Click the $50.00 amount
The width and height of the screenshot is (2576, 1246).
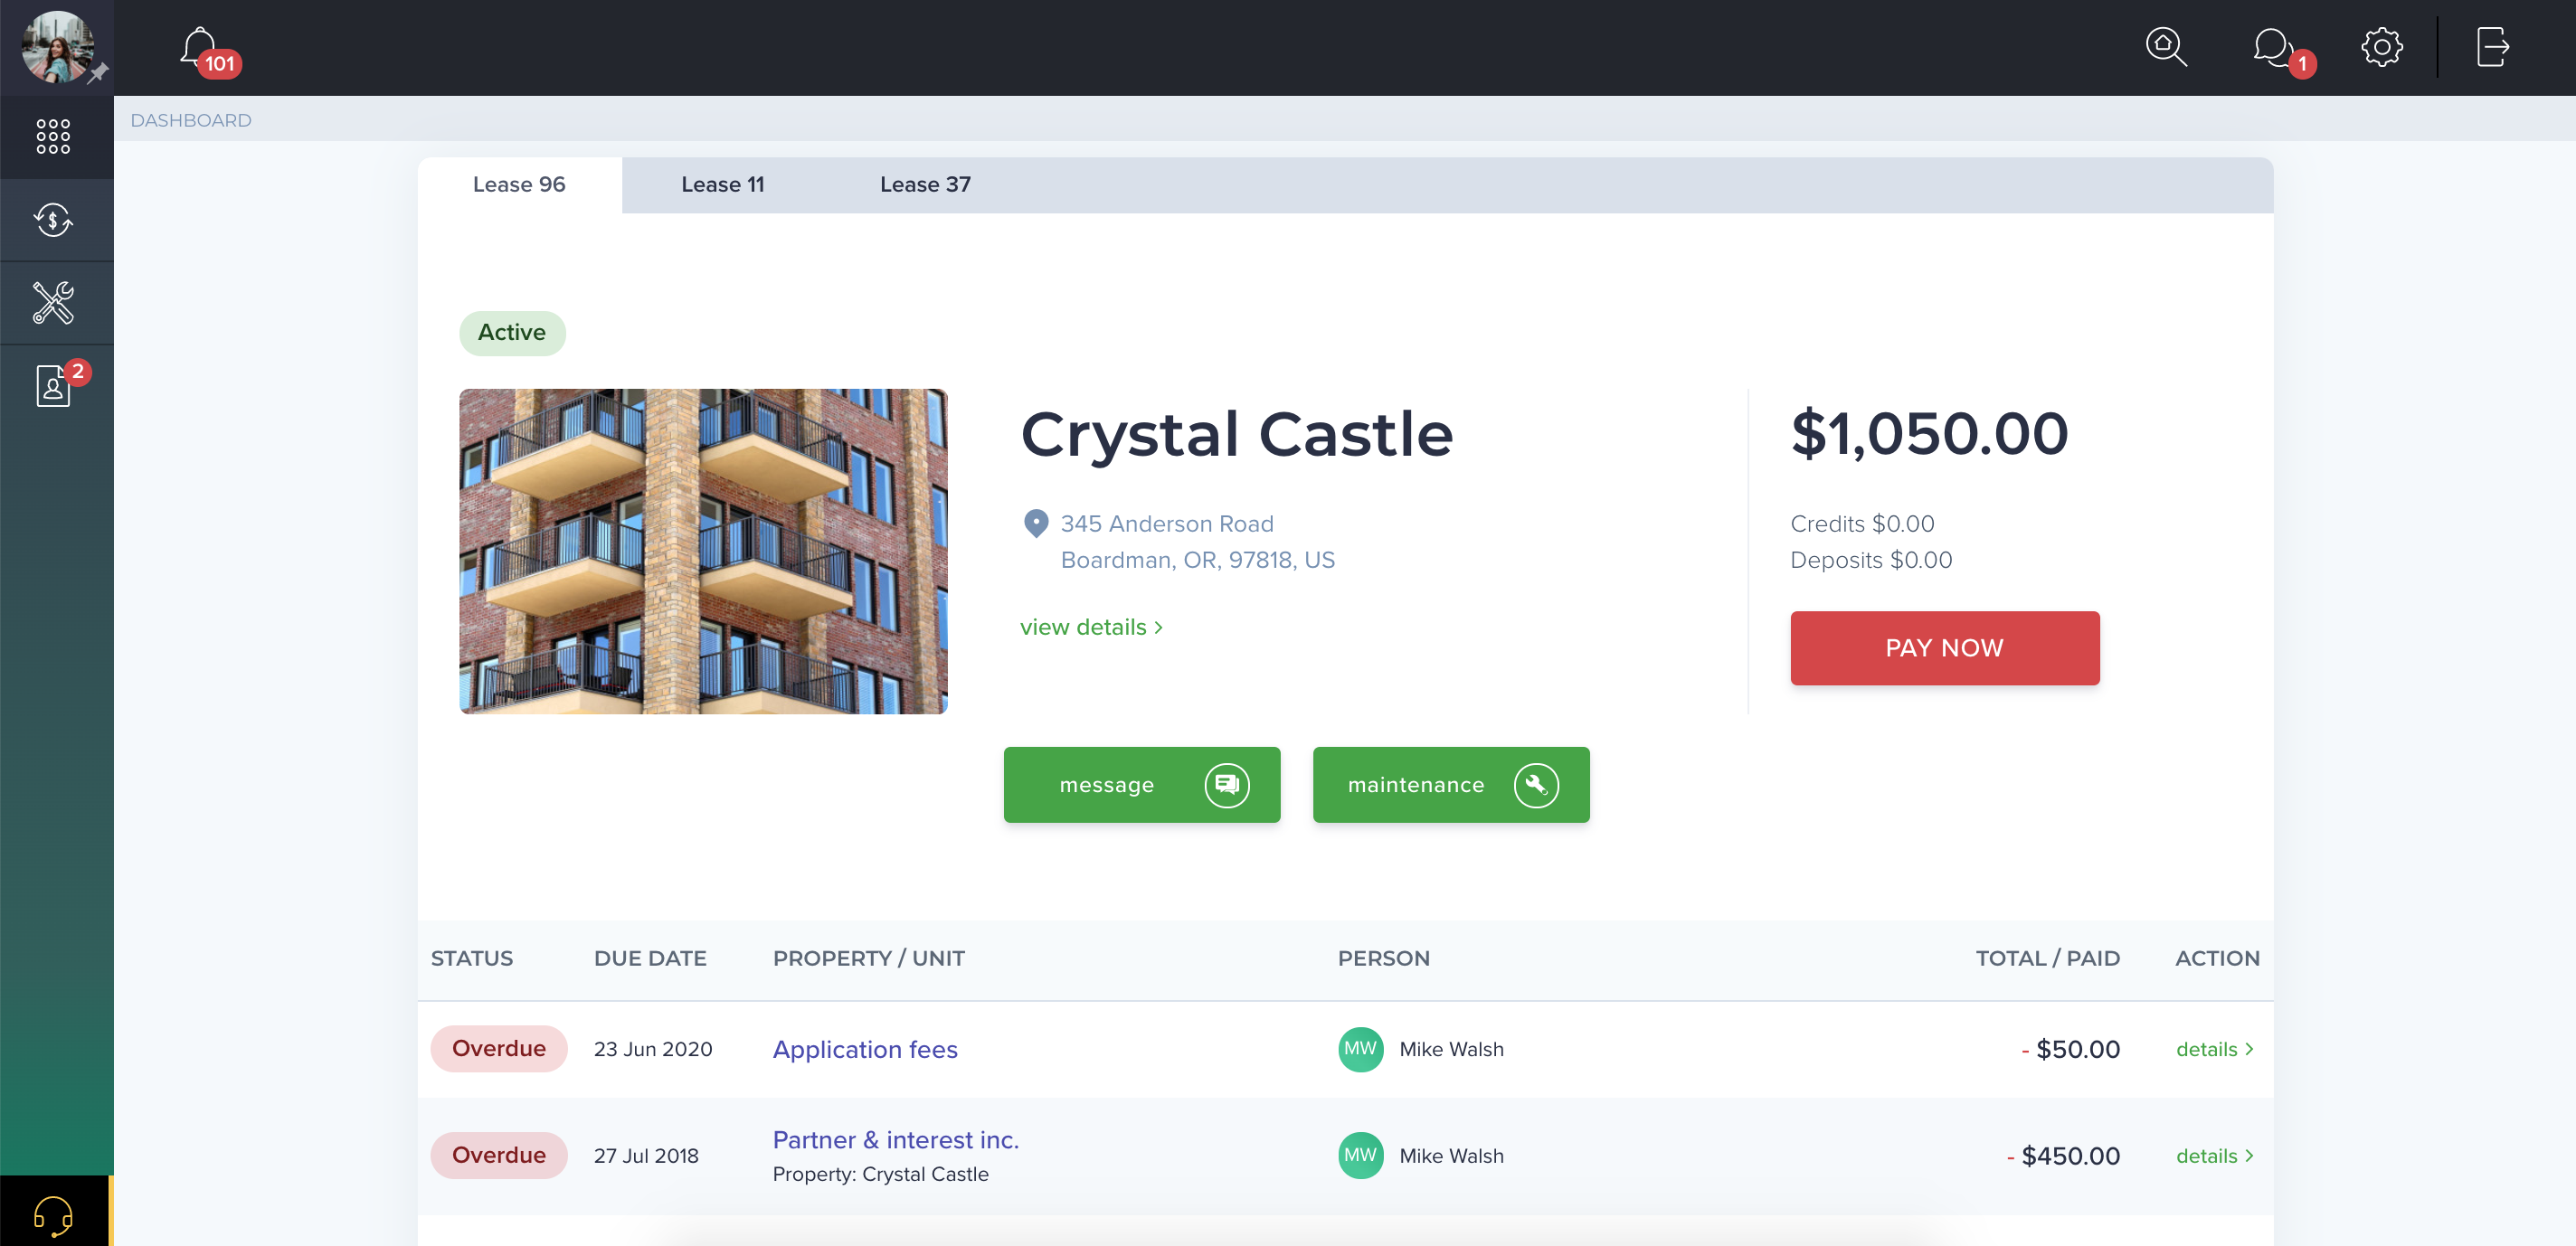pyautogui.click(x=2077, y=1049)
